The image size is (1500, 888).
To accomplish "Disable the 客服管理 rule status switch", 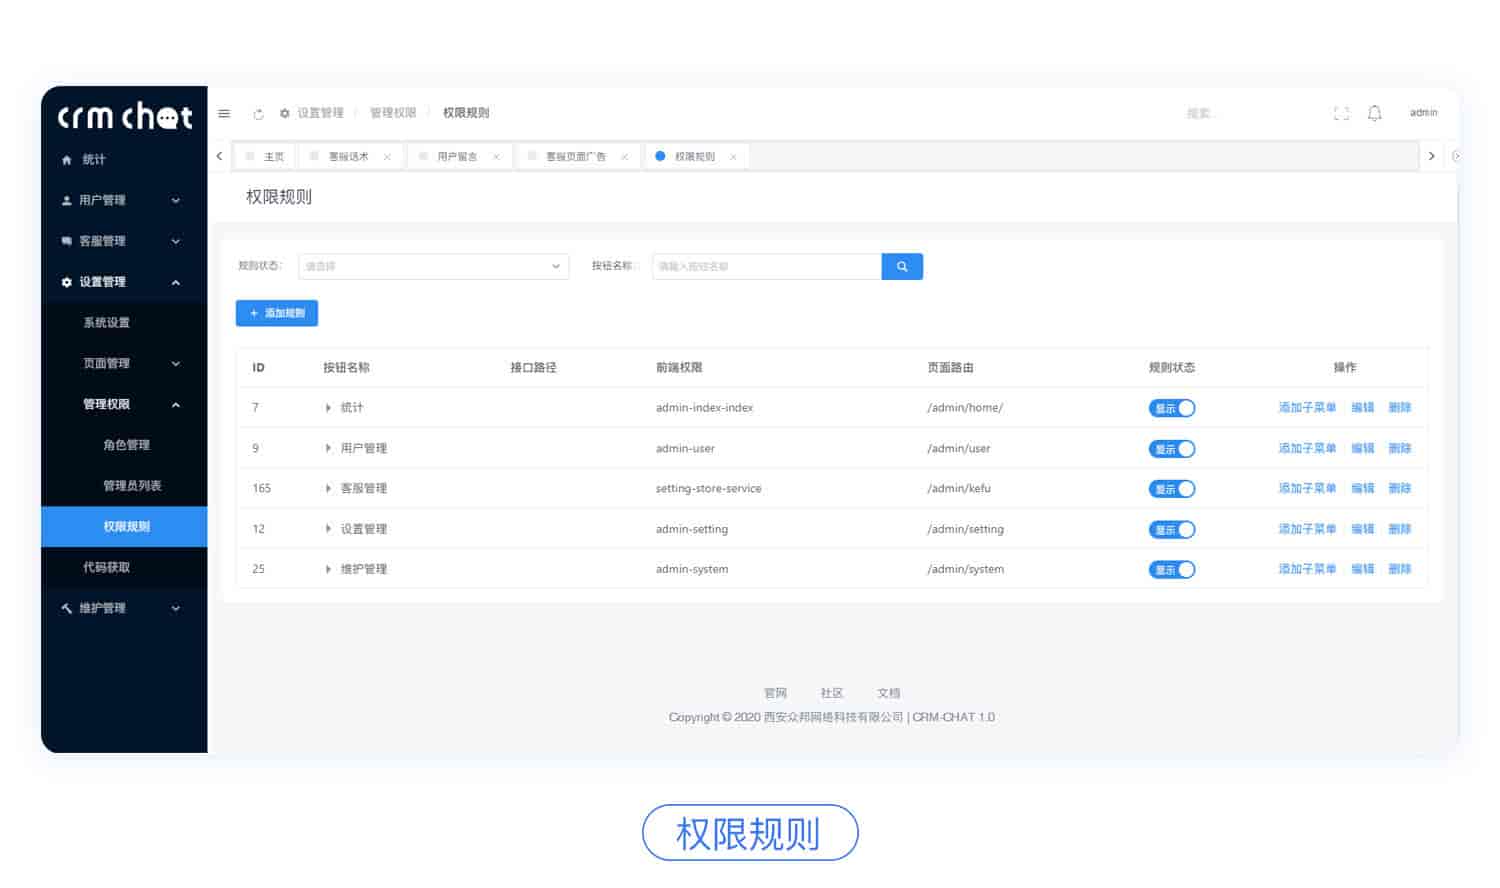I will pyautogui.click(x=1171, y=489).
